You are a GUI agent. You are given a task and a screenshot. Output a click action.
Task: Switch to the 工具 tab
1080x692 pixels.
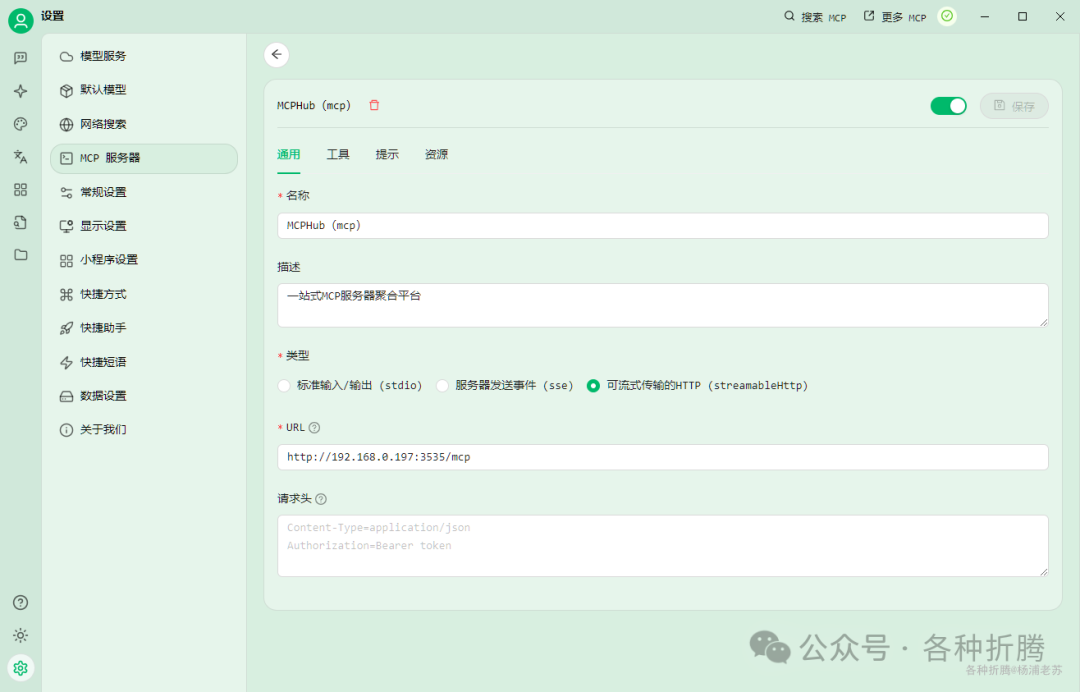pos(338,154)
